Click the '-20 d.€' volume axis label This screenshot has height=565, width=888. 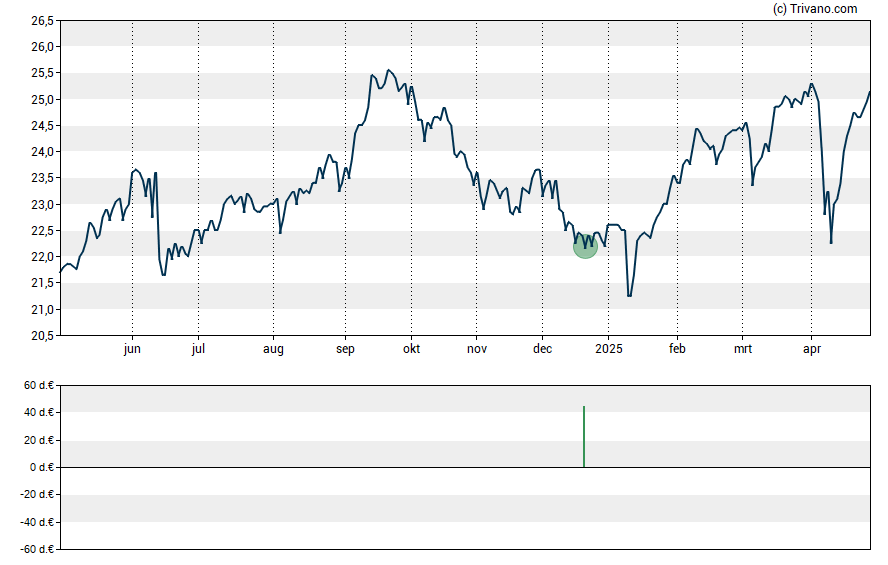[x=37, y=494]
